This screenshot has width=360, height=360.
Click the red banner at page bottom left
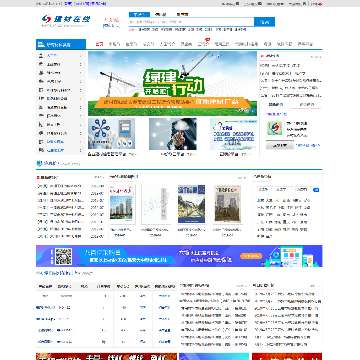click(106, 356)
